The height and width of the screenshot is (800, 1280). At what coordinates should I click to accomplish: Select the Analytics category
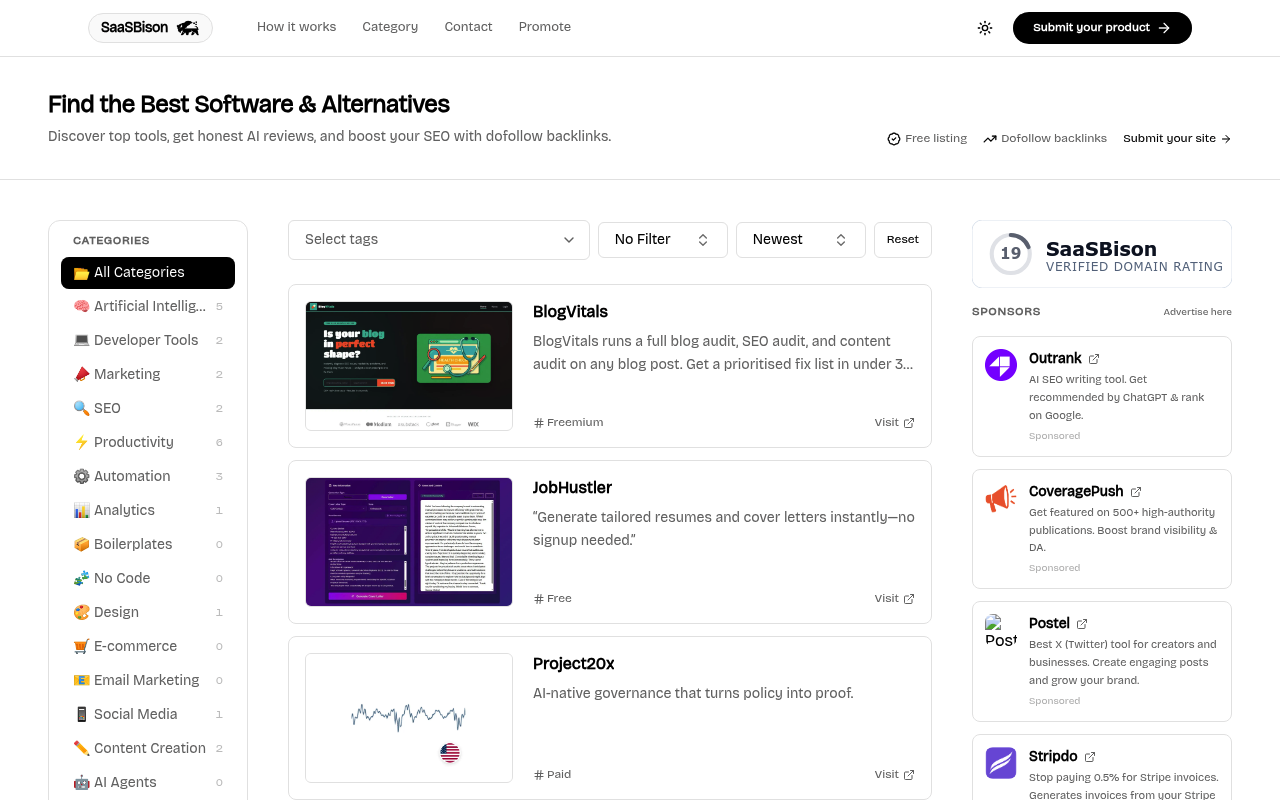pyautogui.click(x=148, y=510)
